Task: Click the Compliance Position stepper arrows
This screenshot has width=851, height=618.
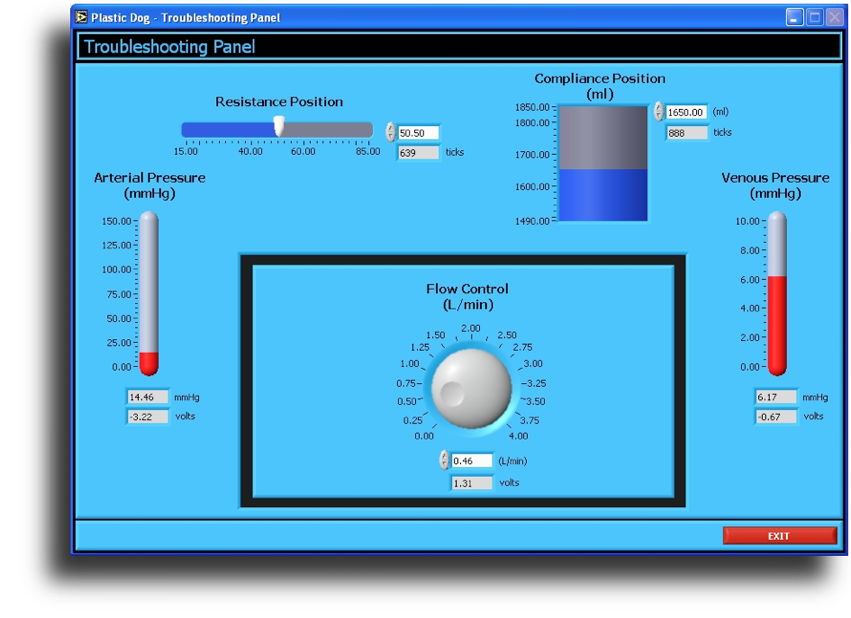Action: (658, 112)
